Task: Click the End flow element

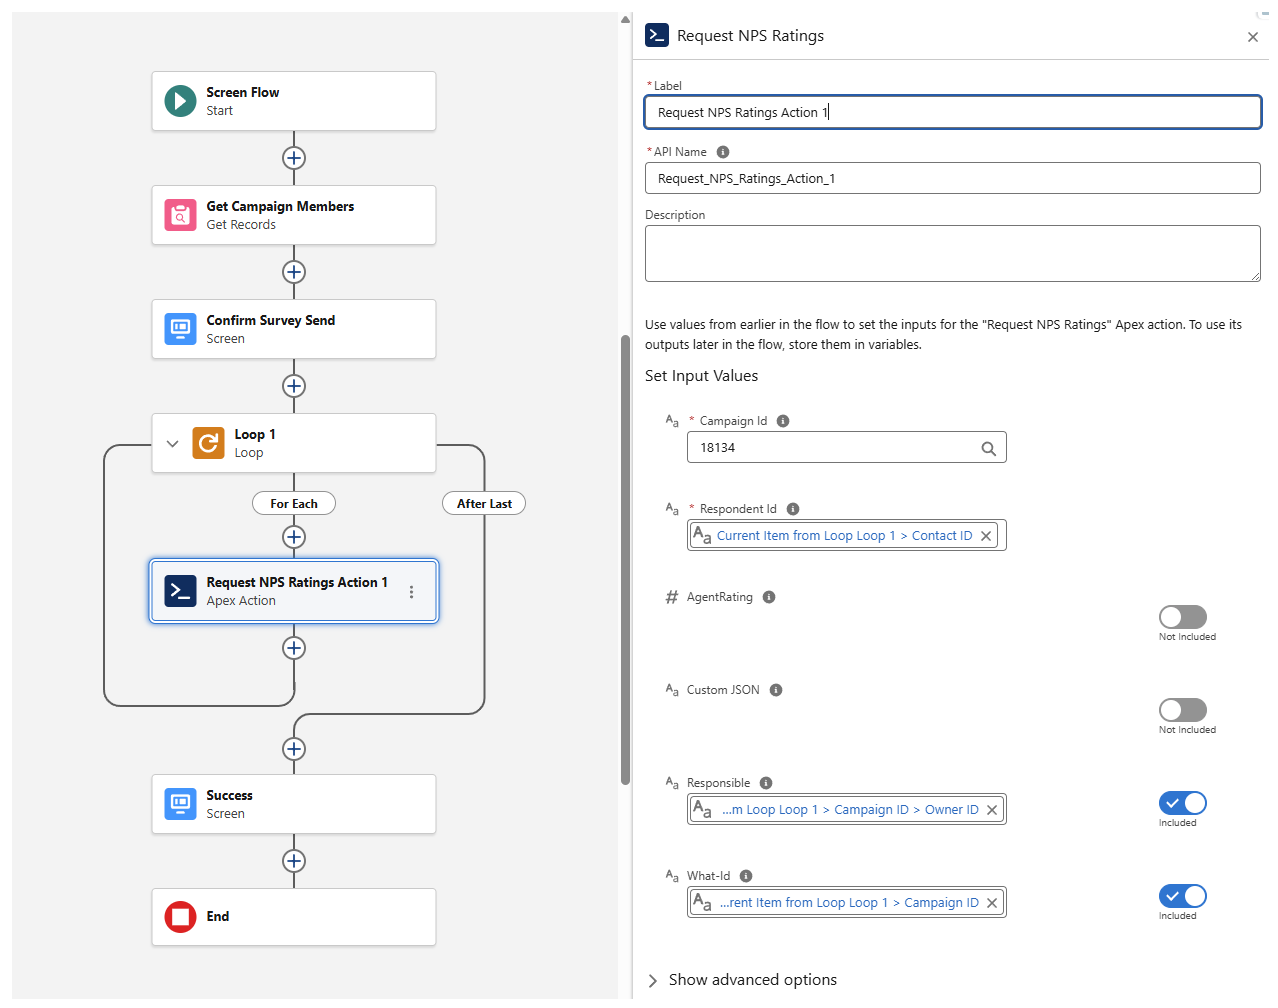Action: click(293, 917)
